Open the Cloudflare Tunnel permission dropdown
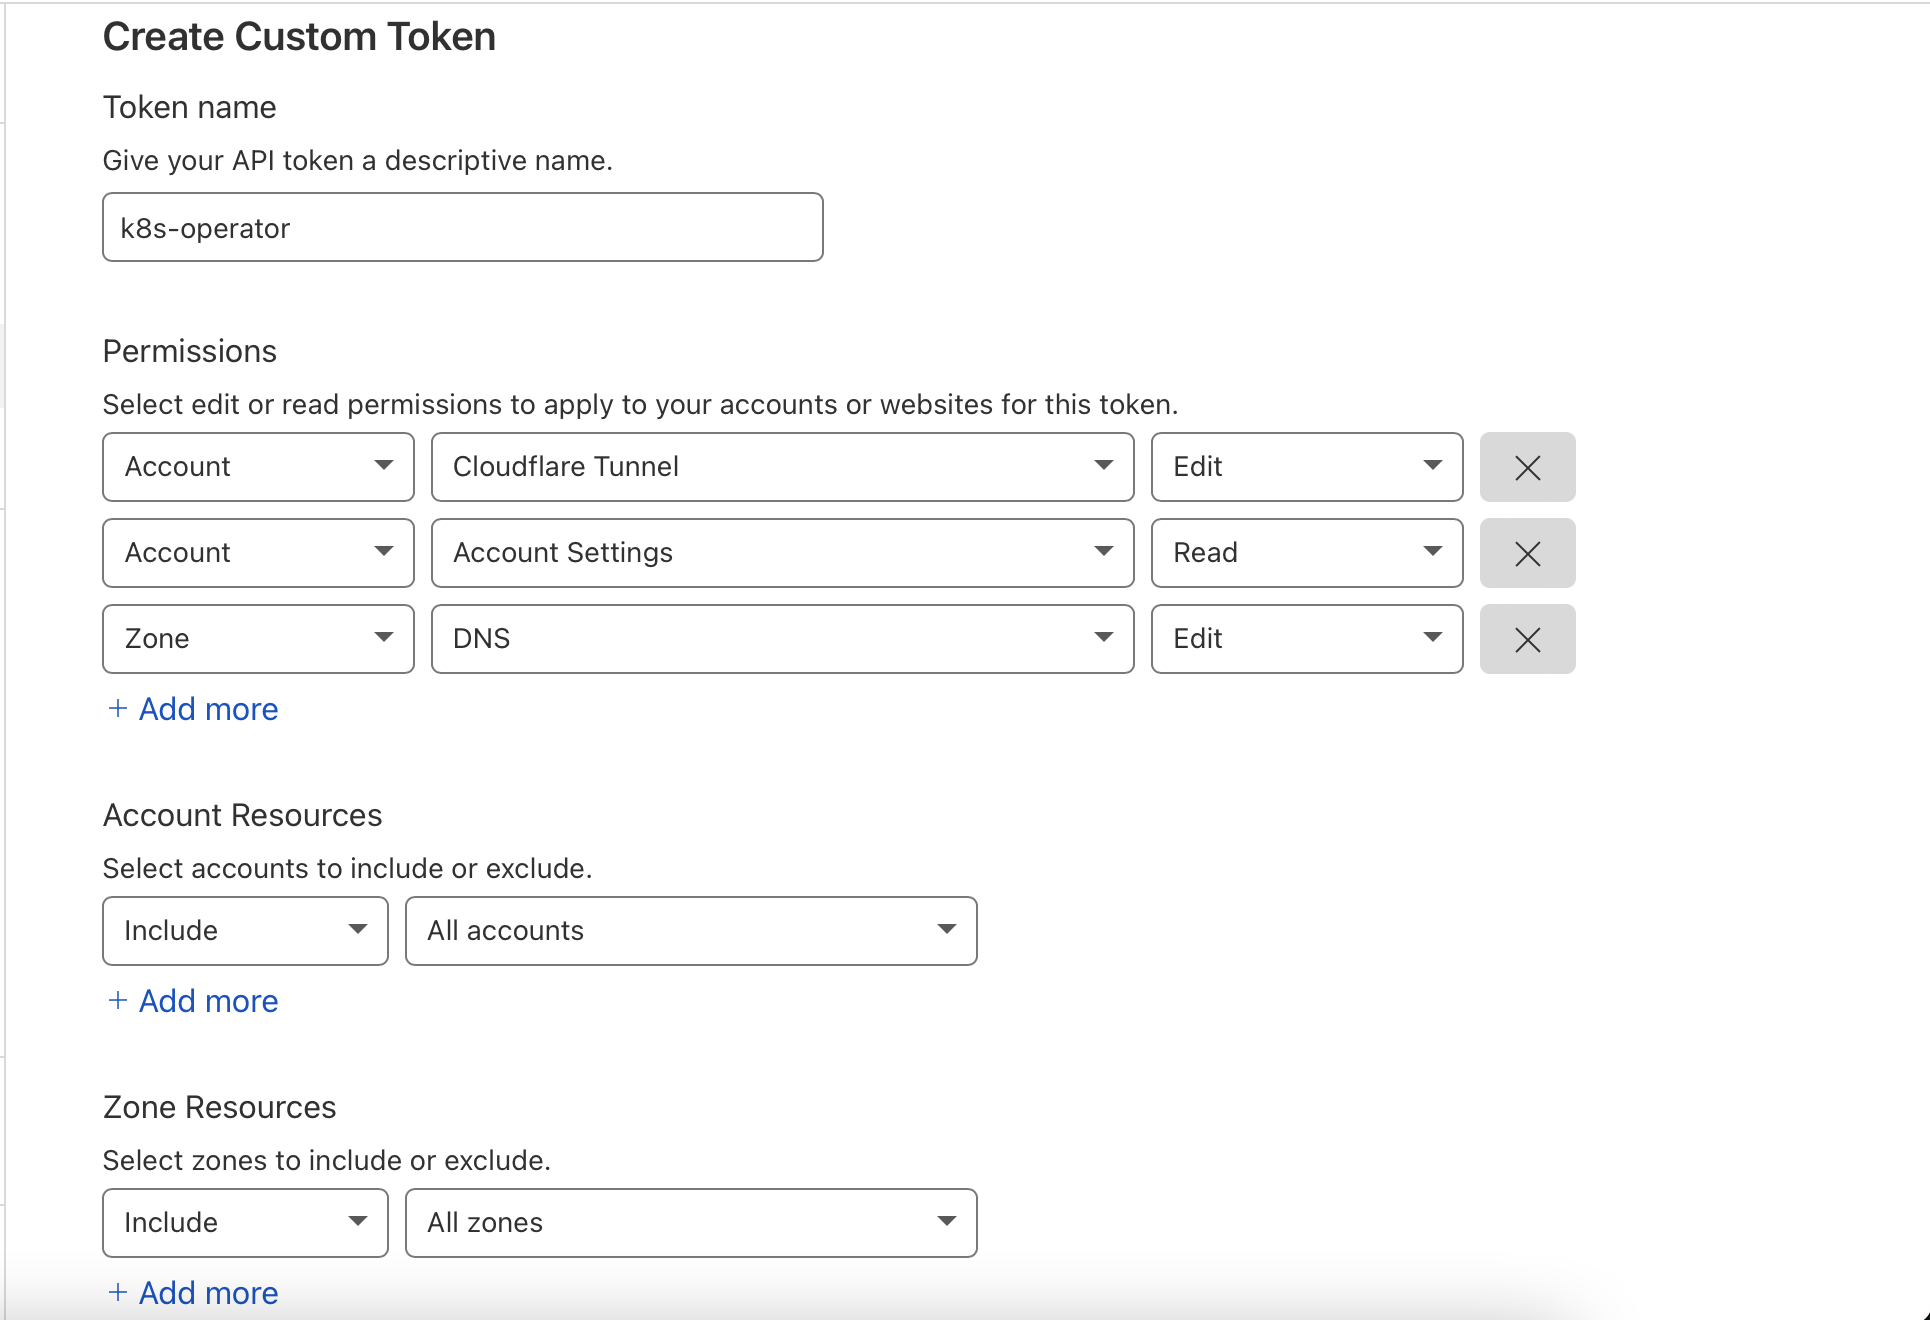This screenshot has height=1320, width=1930. (782, 466)
